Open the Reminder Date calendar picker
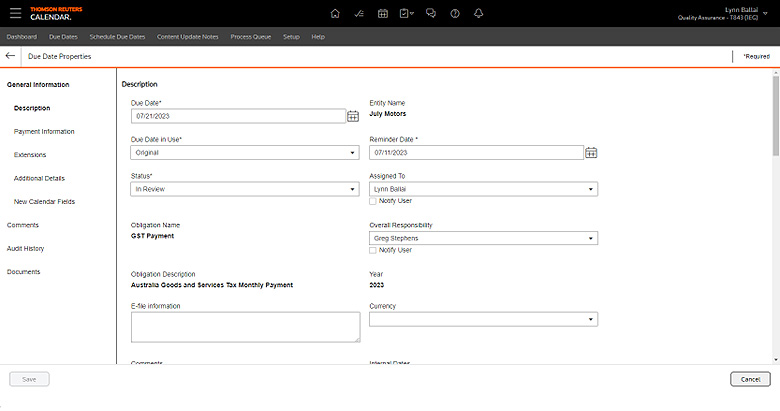Screen dimensions: 780x411 591,153
